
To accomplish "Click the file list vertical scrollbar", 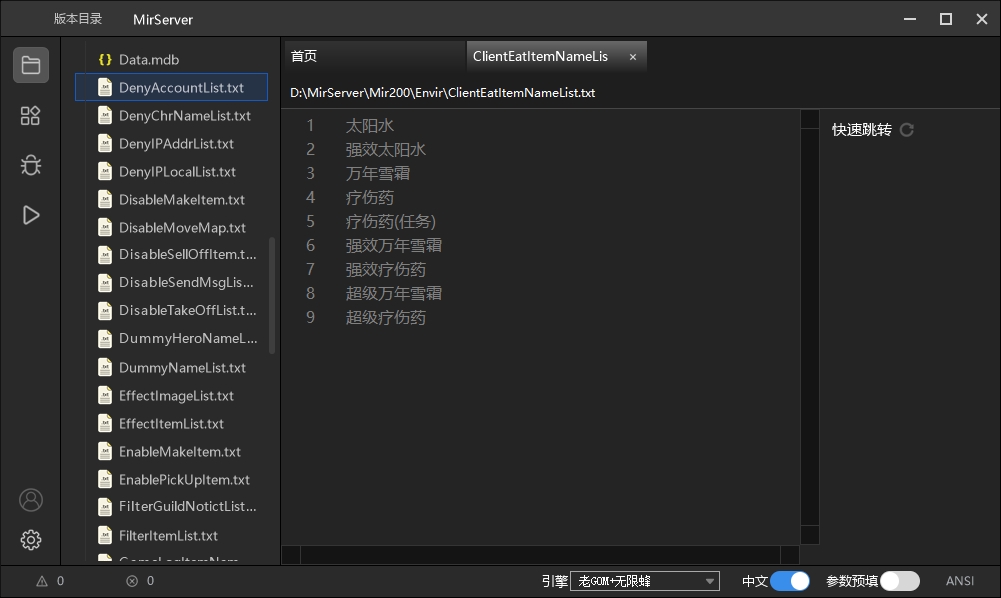I will pyautogui.click(x=272, y=295).
